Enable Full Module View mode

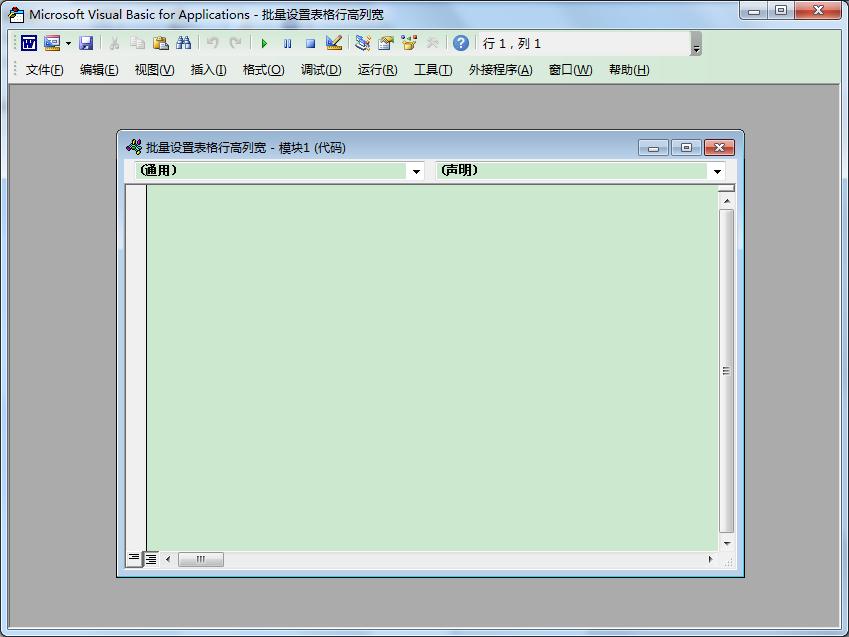(149, 559)
